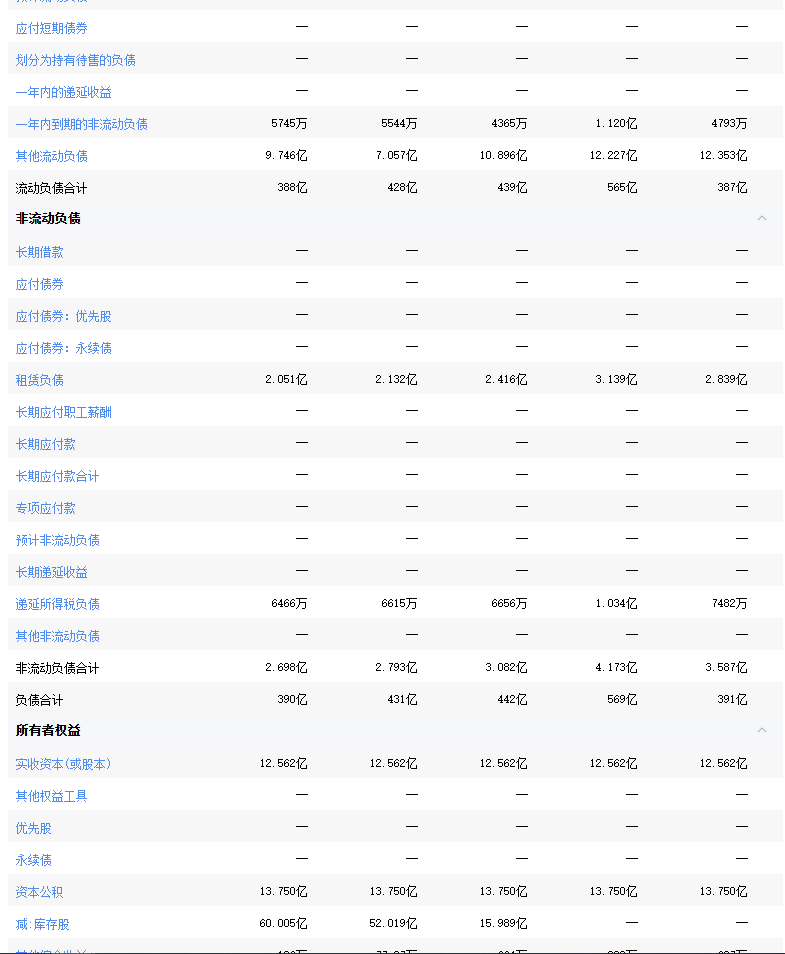Open the 长期借款 row link
The image size is (785, 954).
(39, 252)
